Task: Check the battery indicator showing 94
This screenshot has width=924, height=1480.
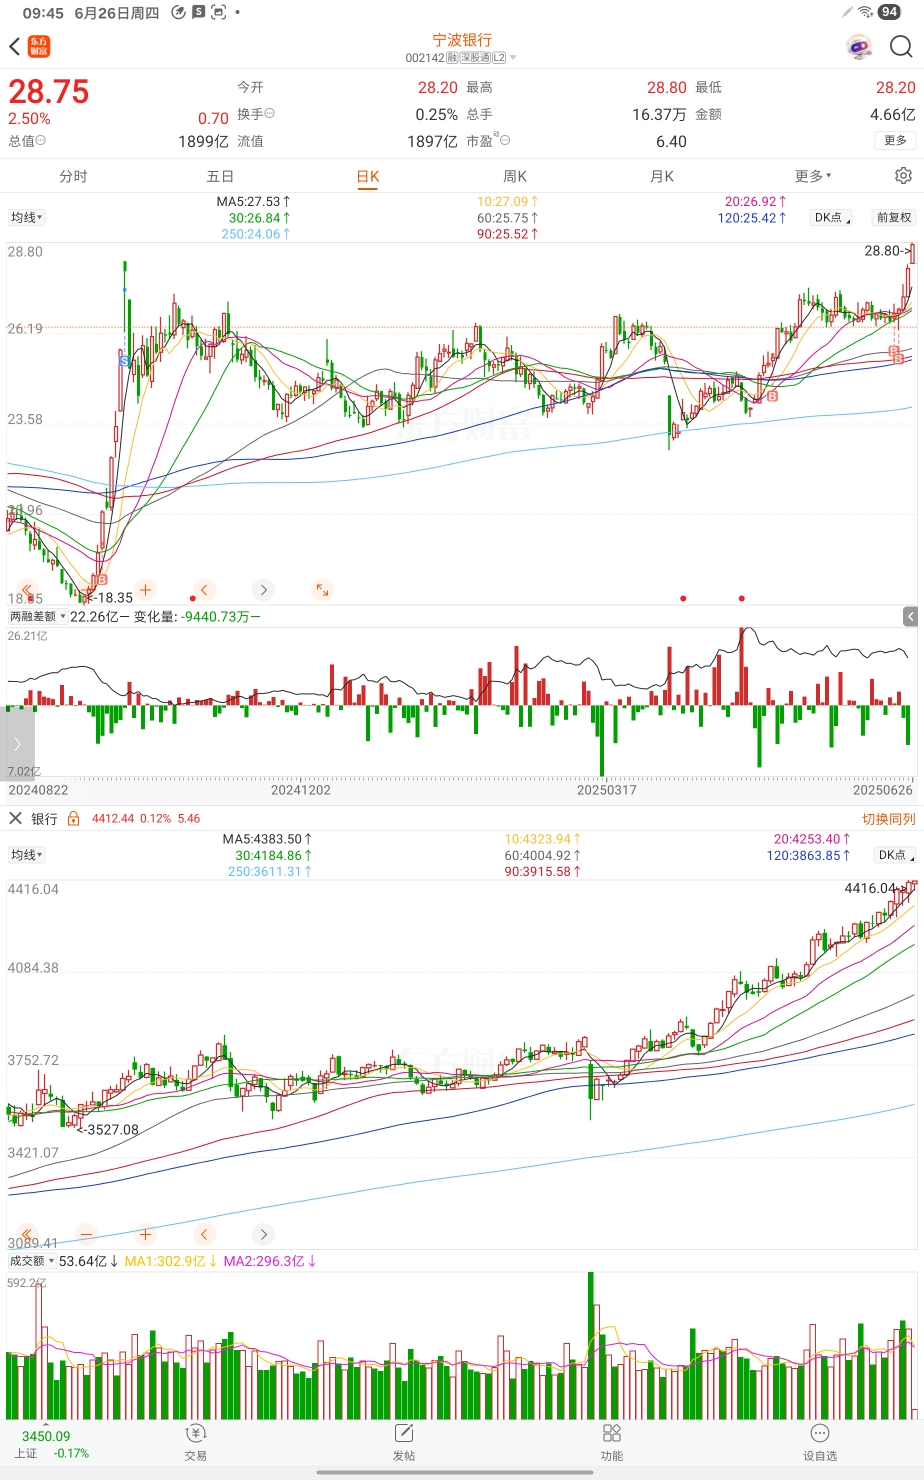Action: click(889, 12)
